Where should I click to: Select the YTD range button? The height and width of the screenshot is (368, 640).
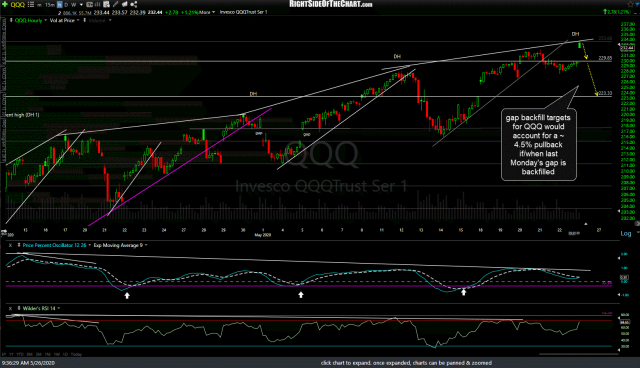pos(20,354)
